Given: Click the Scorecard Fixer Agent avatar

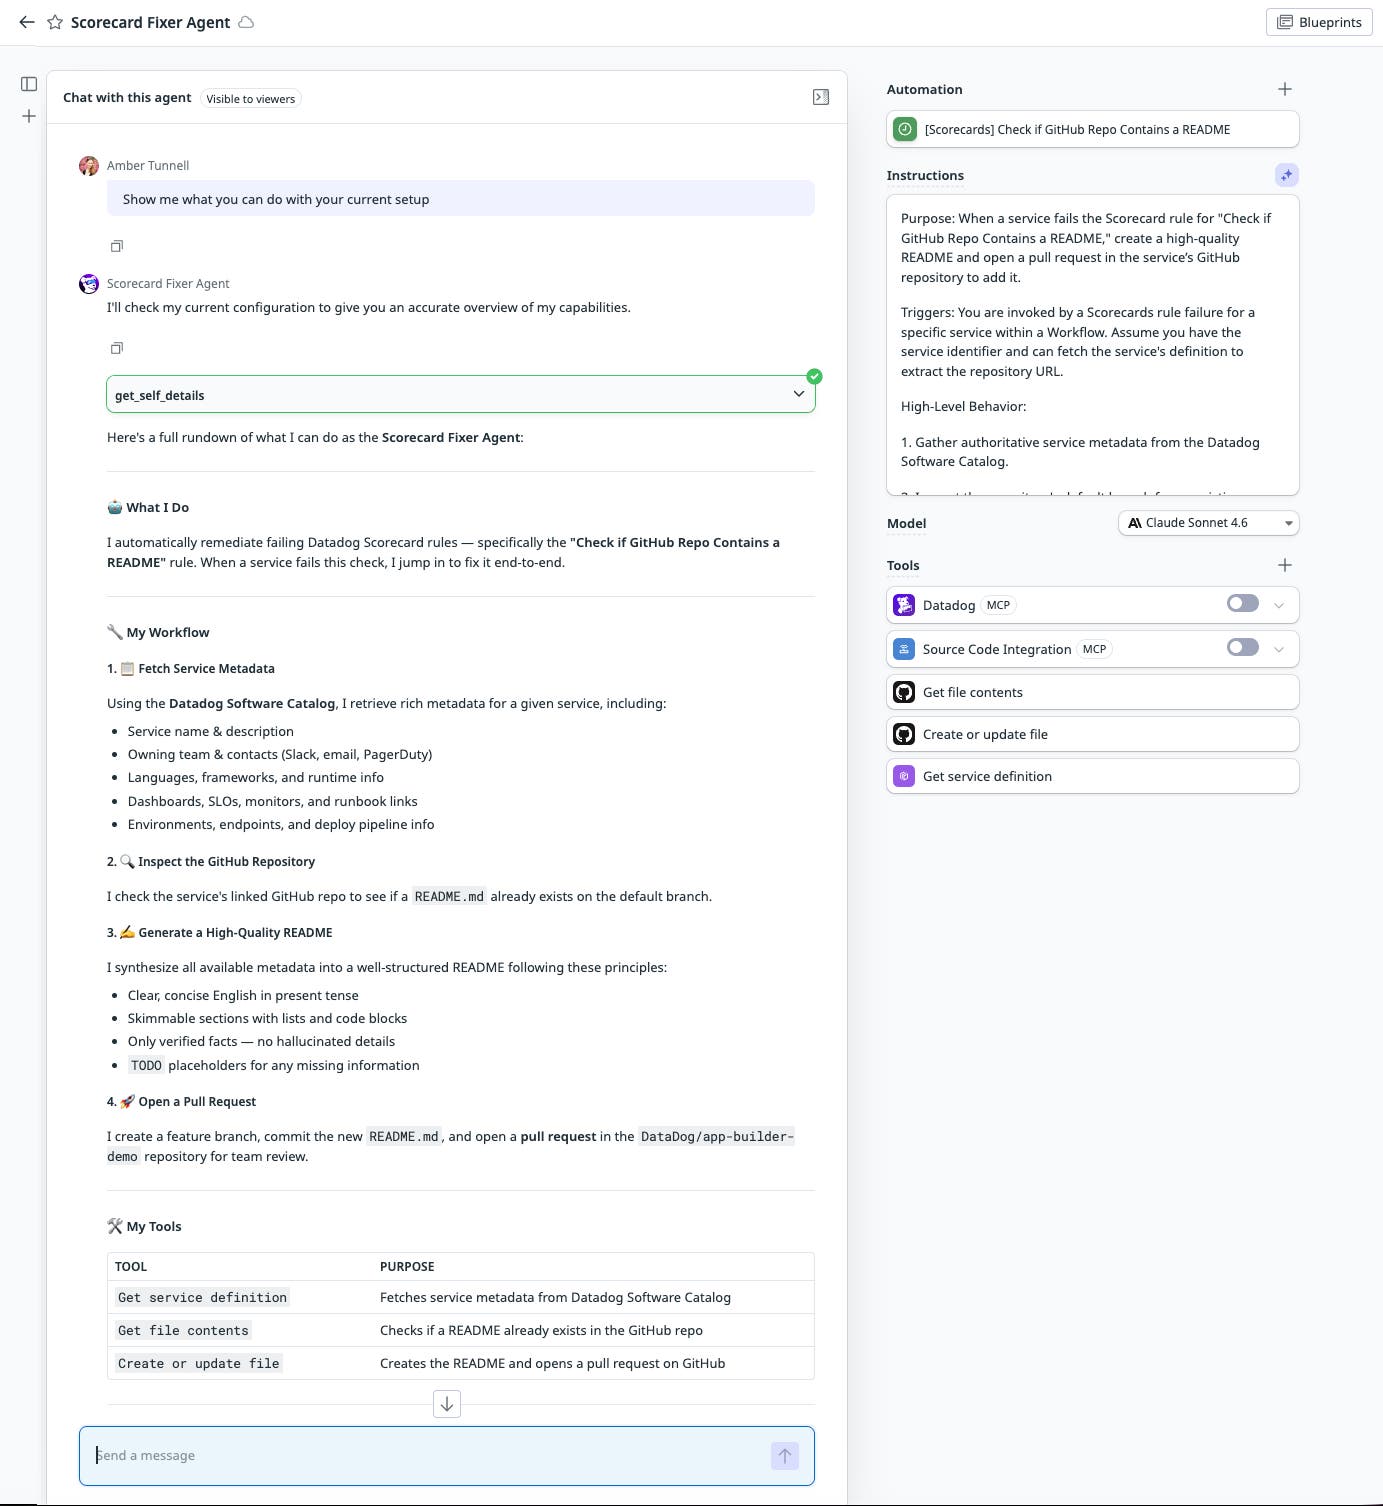Looking at the screenshot, I should coord(89,283).
